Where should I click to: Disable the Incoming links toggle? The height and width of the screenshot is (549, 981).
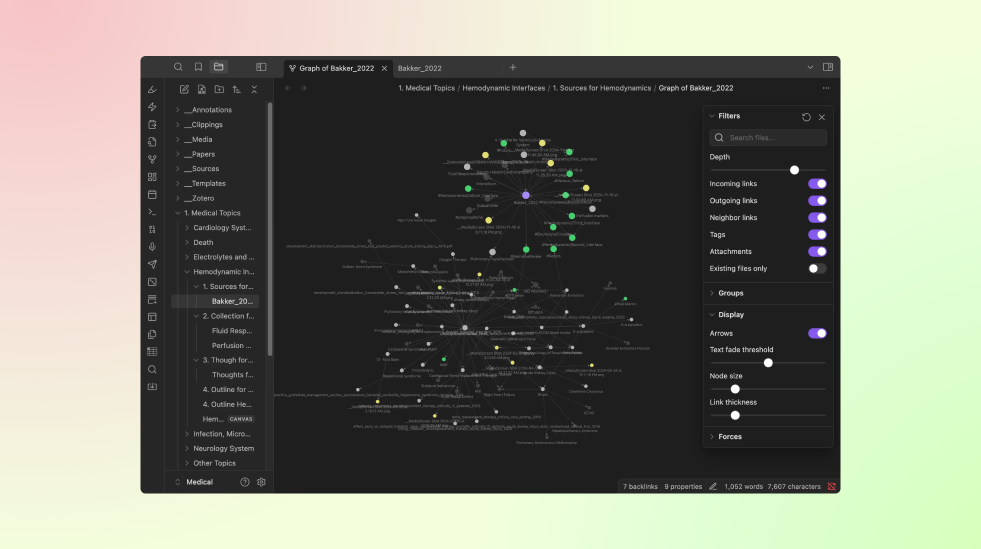tap(817, 184)
